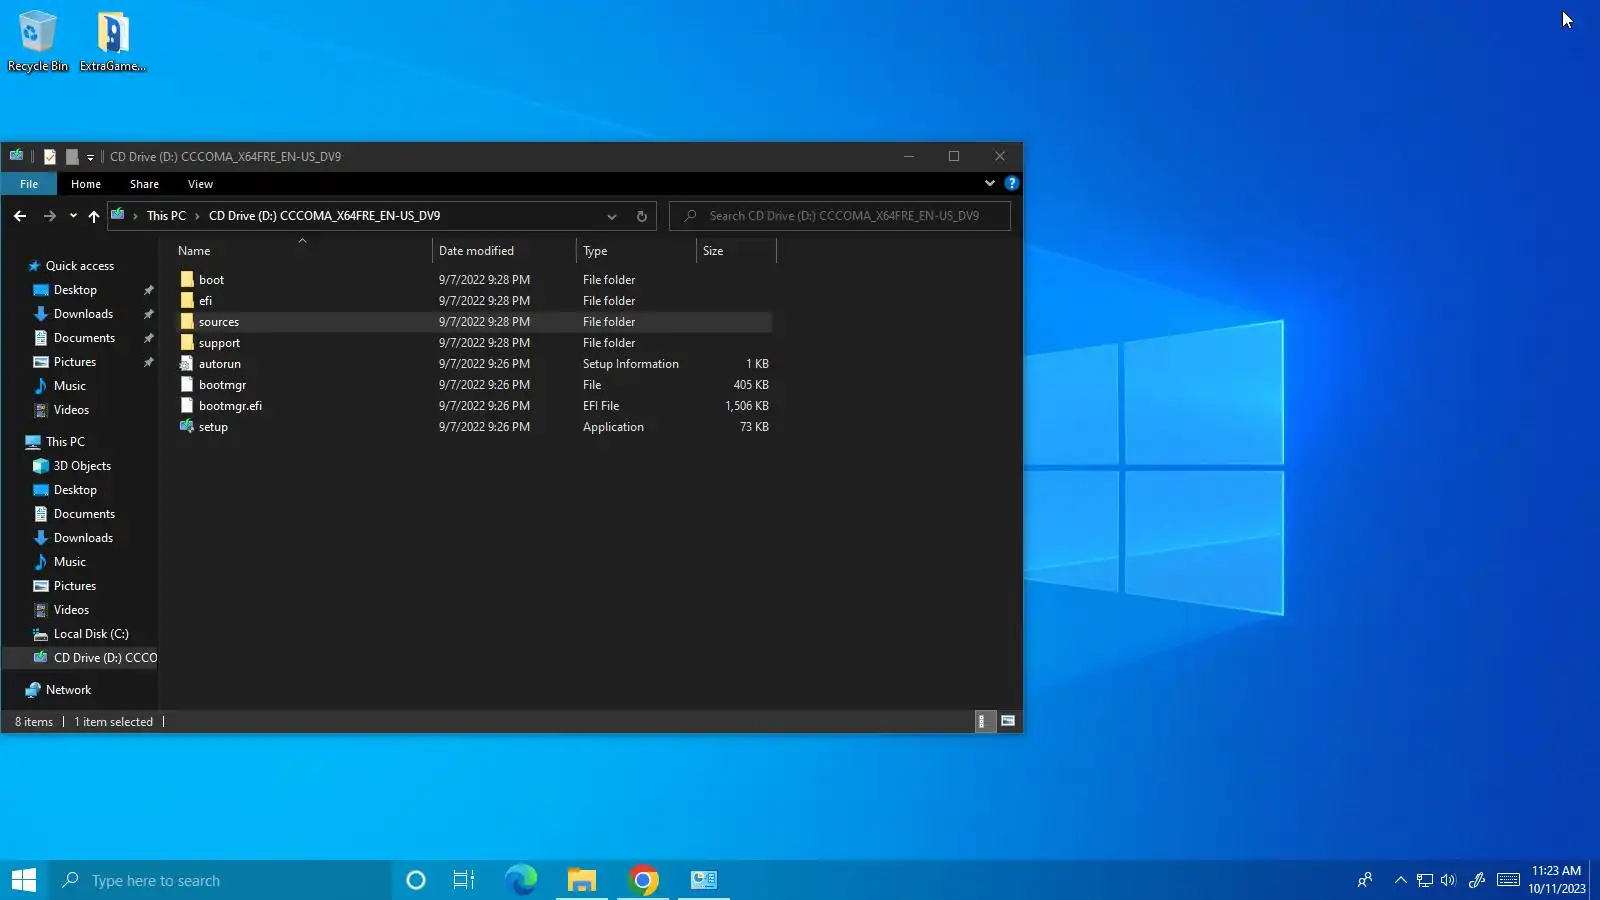
Task: Open the Recent locations dropdown arrow
Action: [73, 216]
